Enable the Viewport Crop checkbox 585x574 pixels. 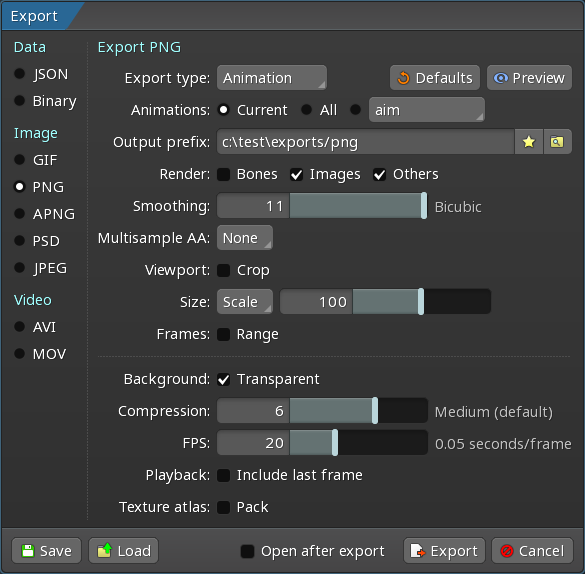point(224,270)
